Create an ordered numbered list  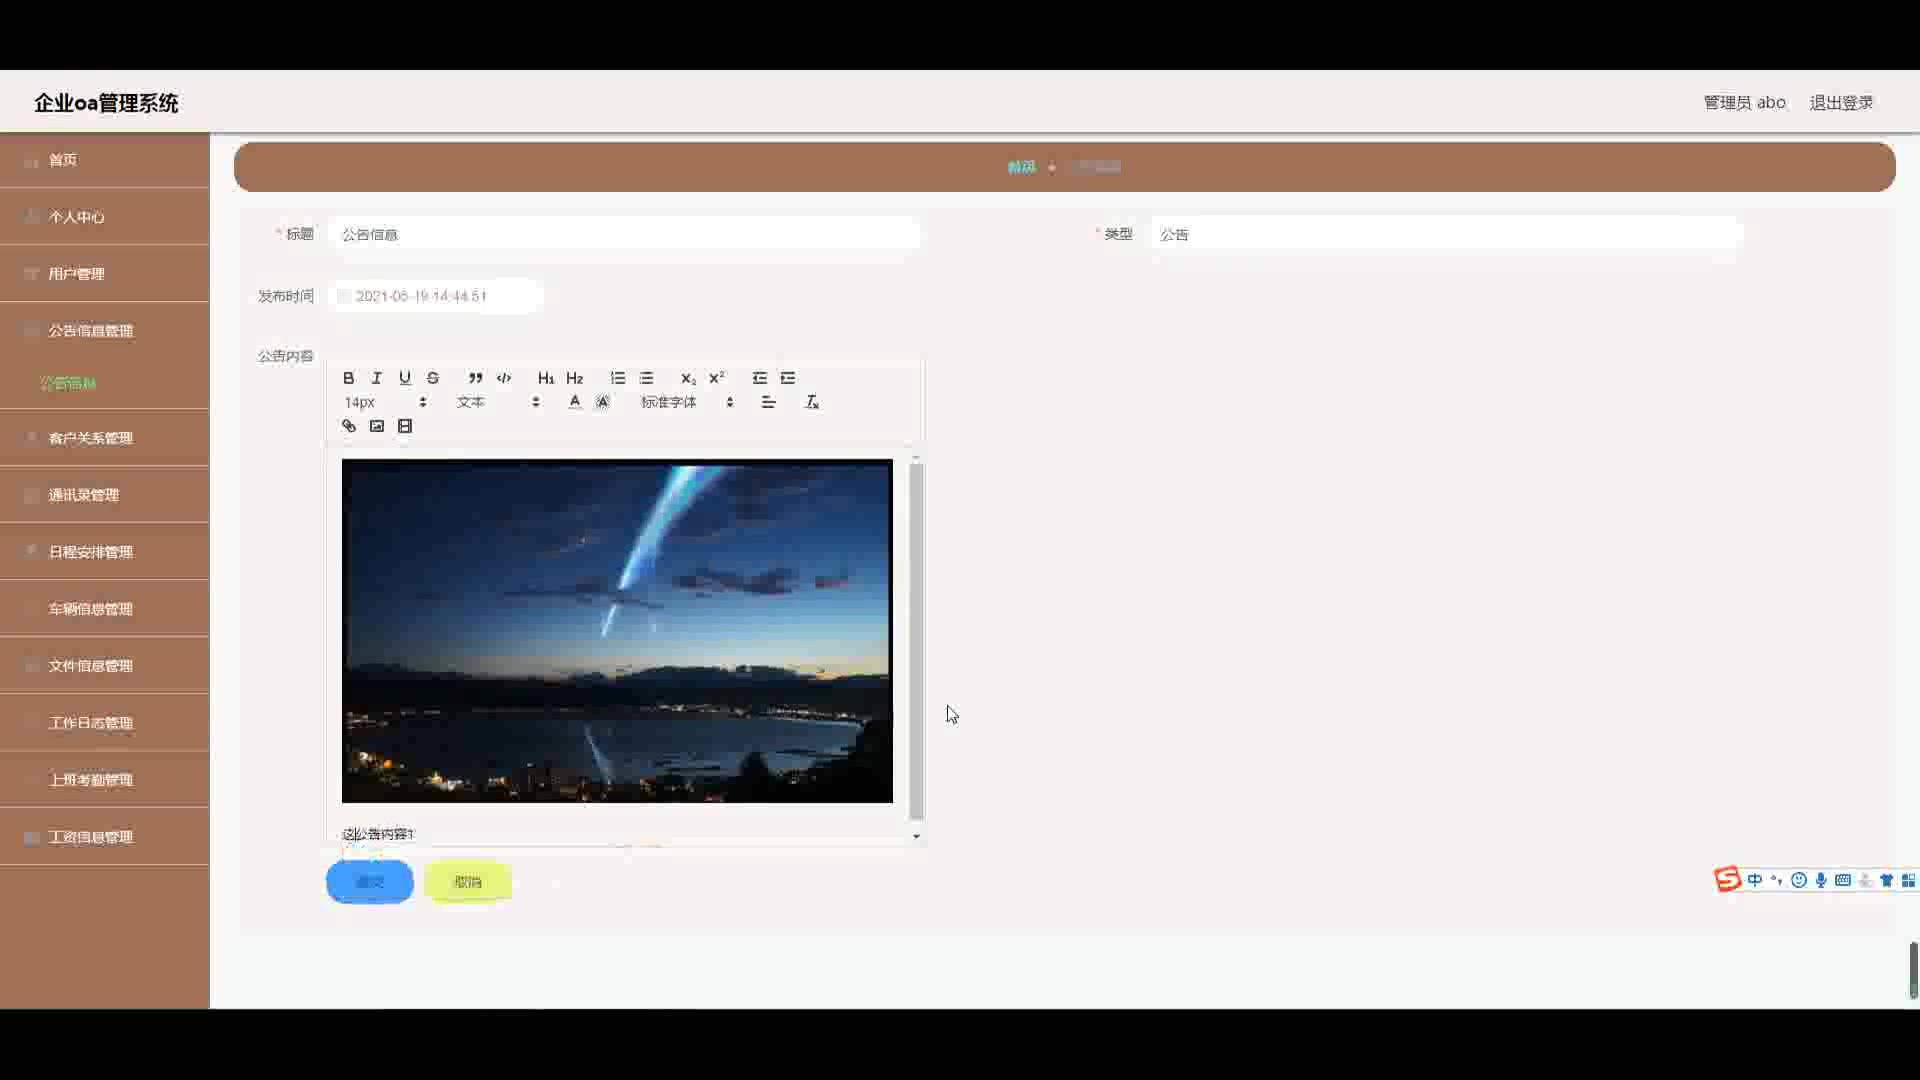[617, 378]
